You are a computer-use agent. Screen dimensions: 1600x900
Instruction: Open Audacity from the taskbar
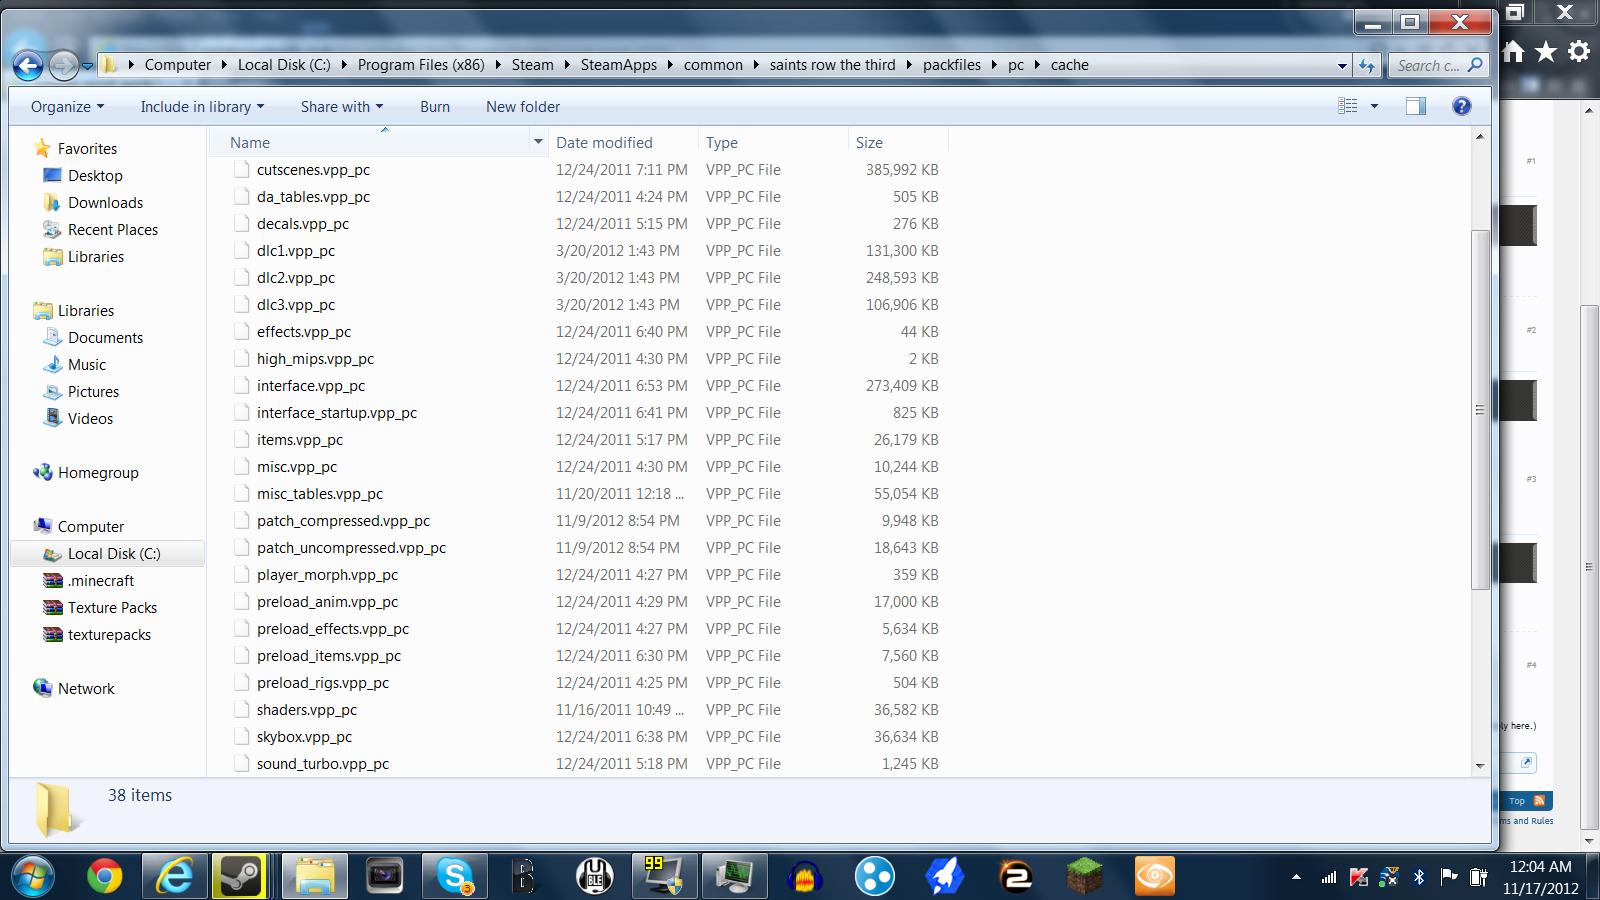(x=805, y=877)
